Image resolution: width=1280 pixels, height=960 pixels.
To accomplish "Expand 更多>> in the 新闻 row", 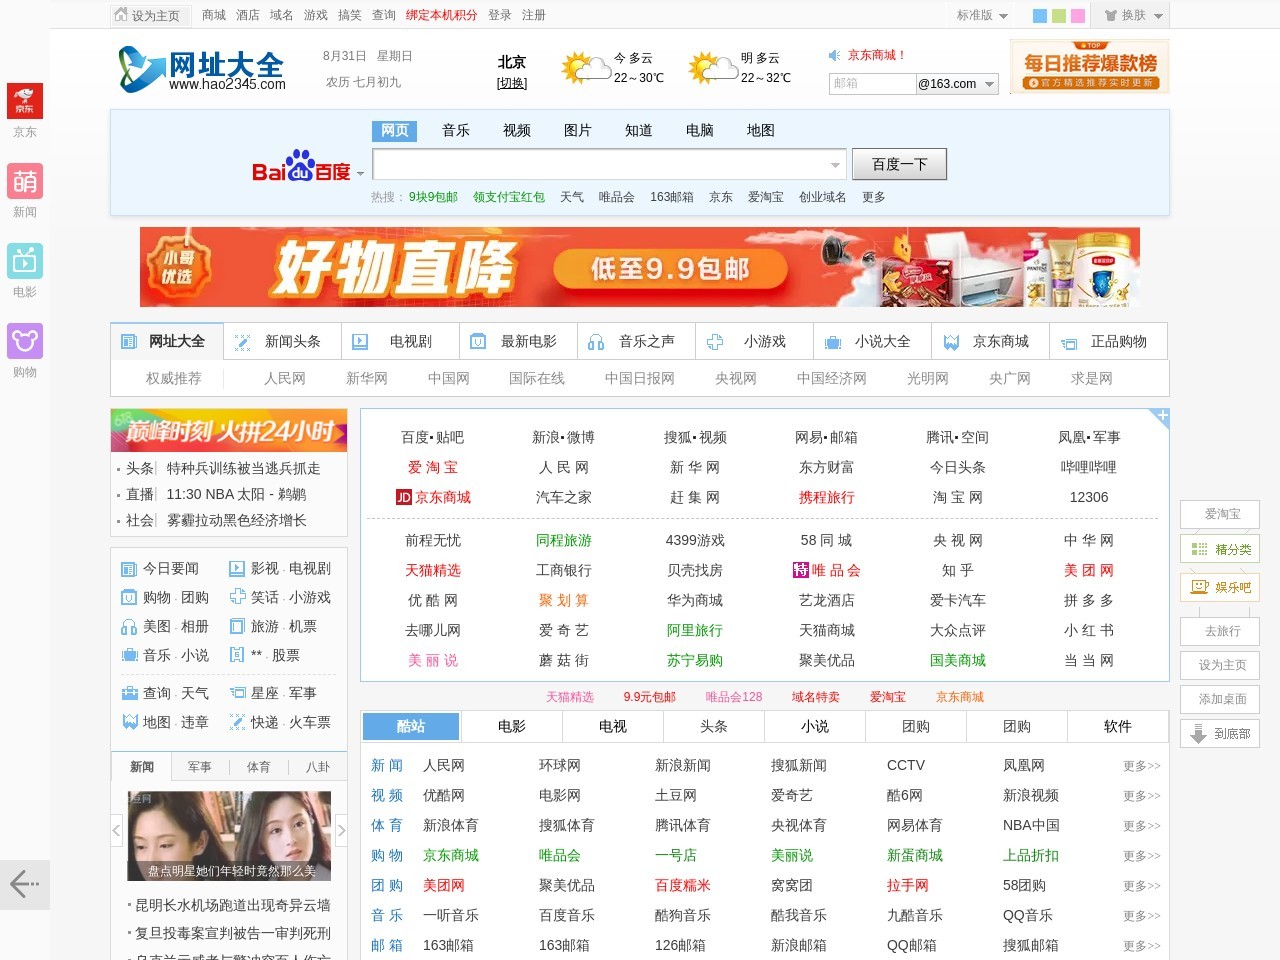I will point(1141,766).
